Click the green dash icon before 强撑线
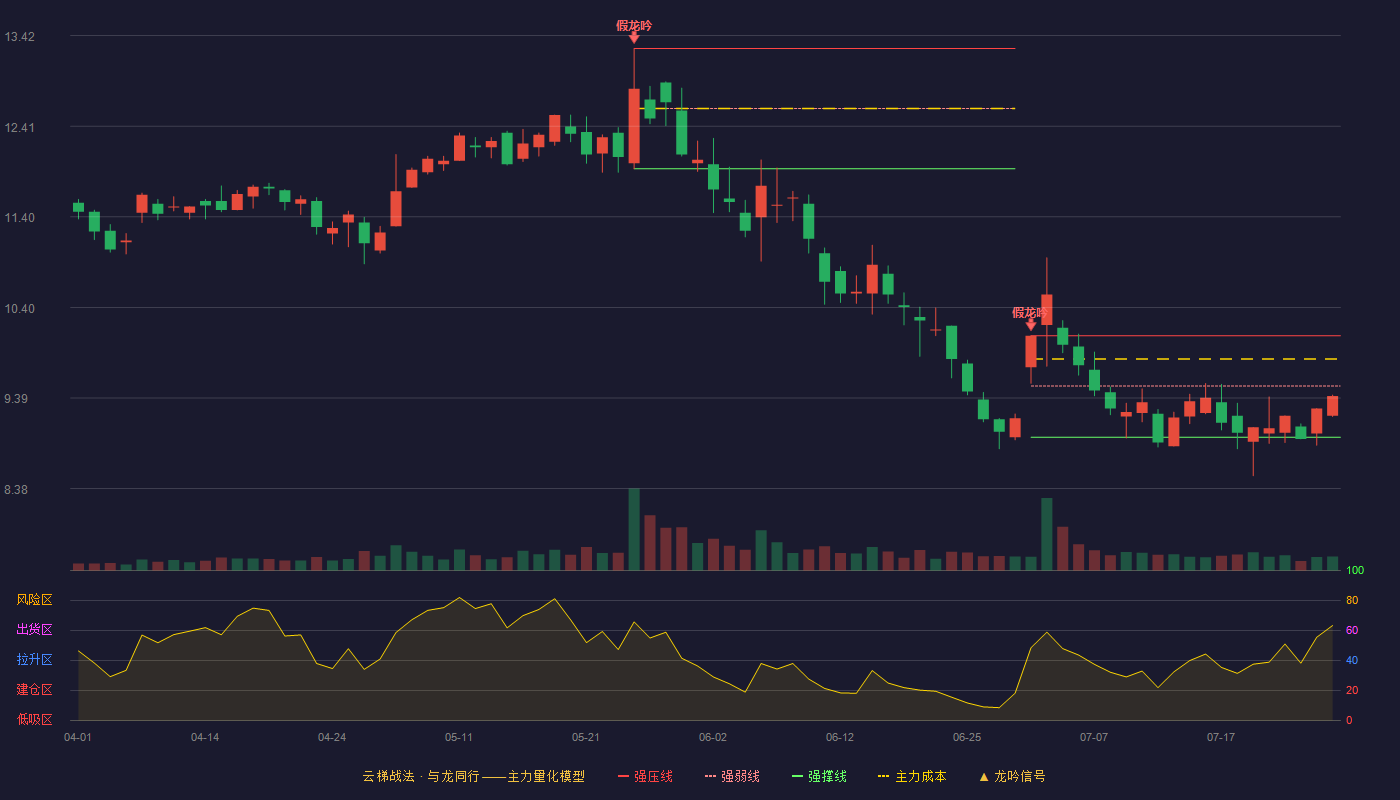 [x=797, y=776]
